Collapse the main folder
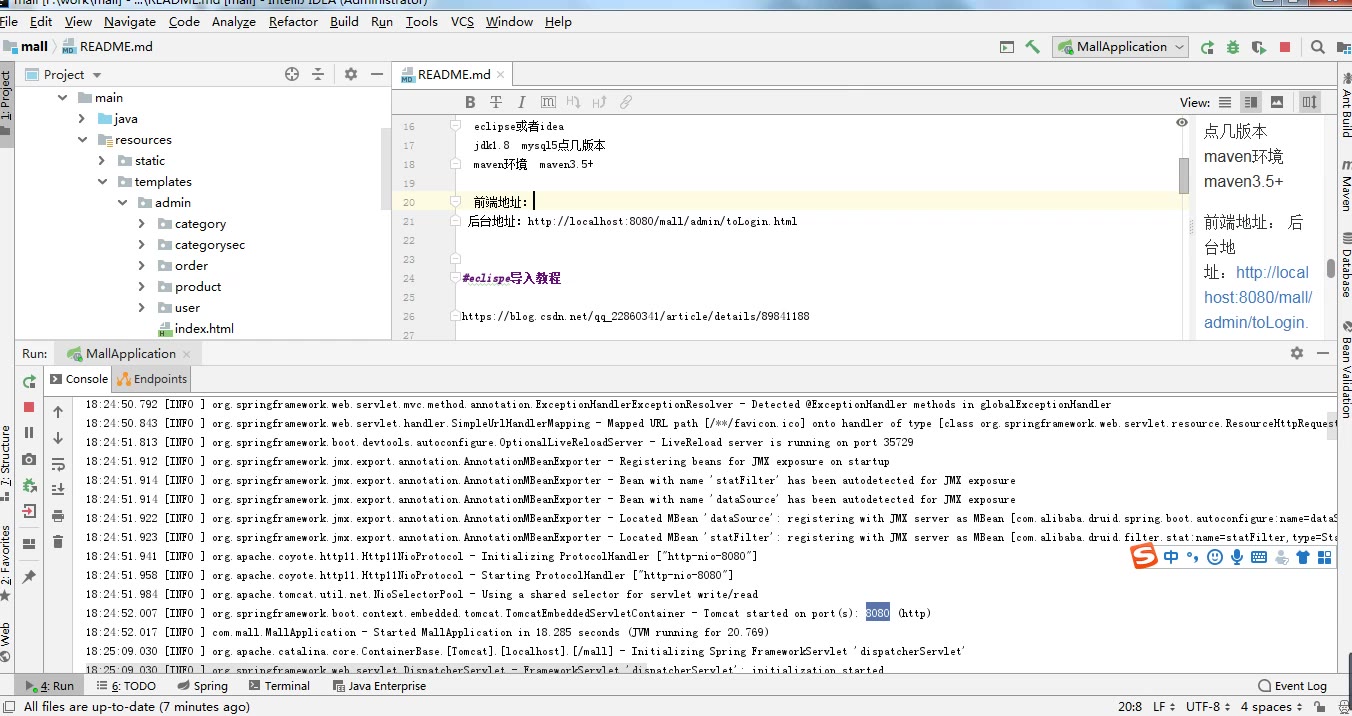Image resolution: width=1352 pixels, height=716 pixels. (62, 98)
